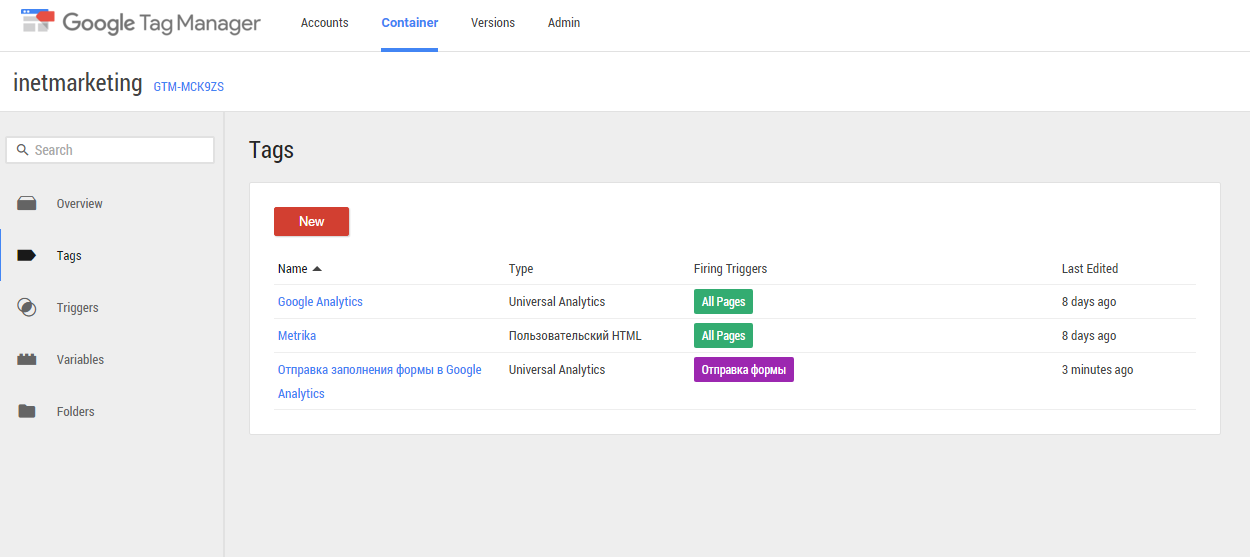Click the Tags page heading

point(272,150)
